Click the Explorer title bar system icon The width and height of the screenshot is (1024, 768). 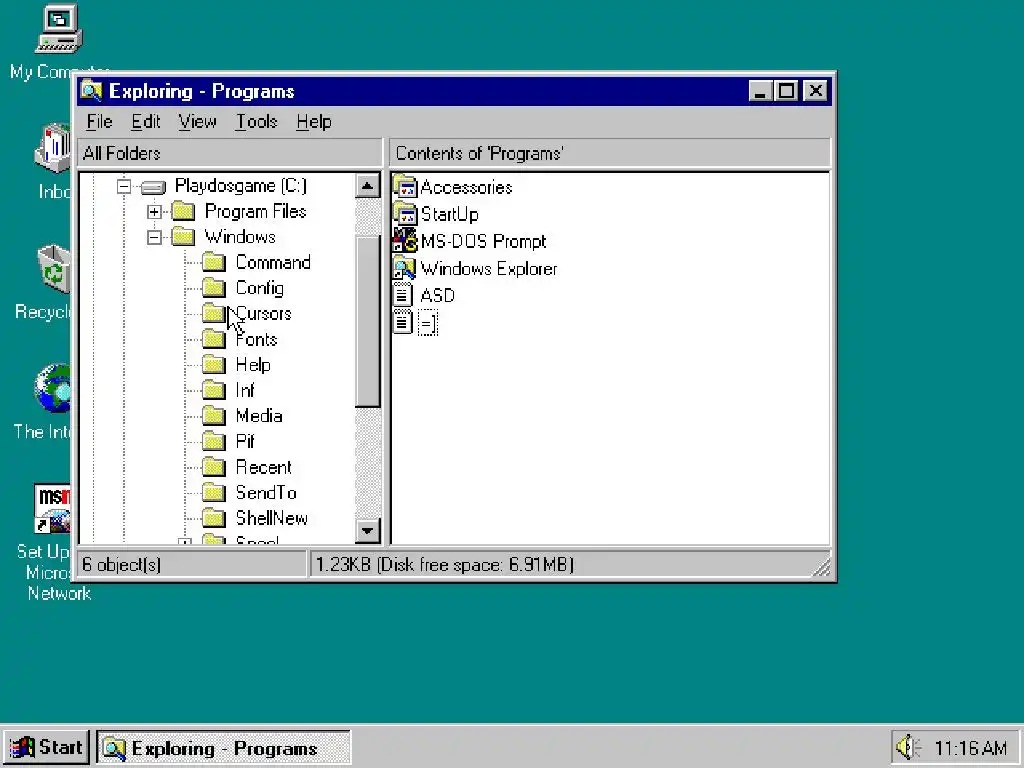click(91, 91)
